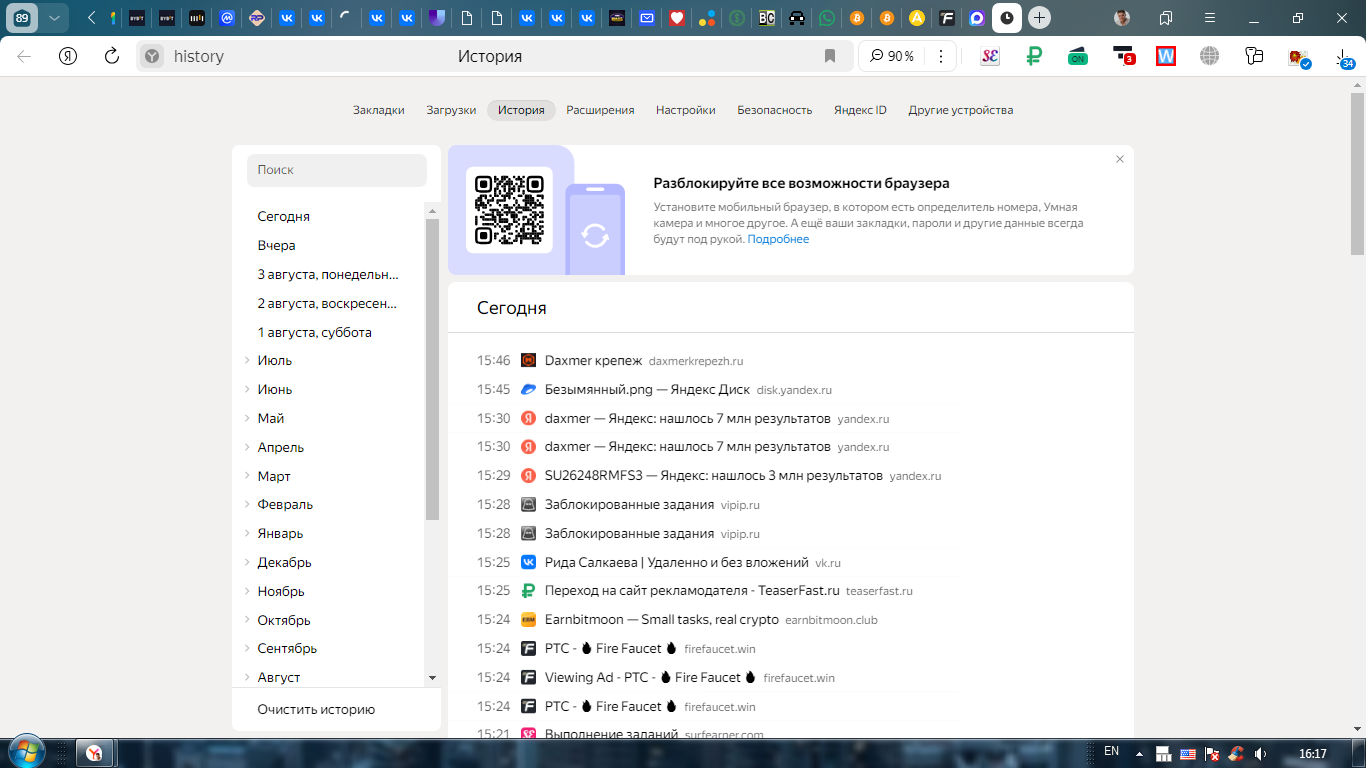Viewport: 1366px width, 768px height.
Task: Open the Закладки section tab
Action: [379, 110]
